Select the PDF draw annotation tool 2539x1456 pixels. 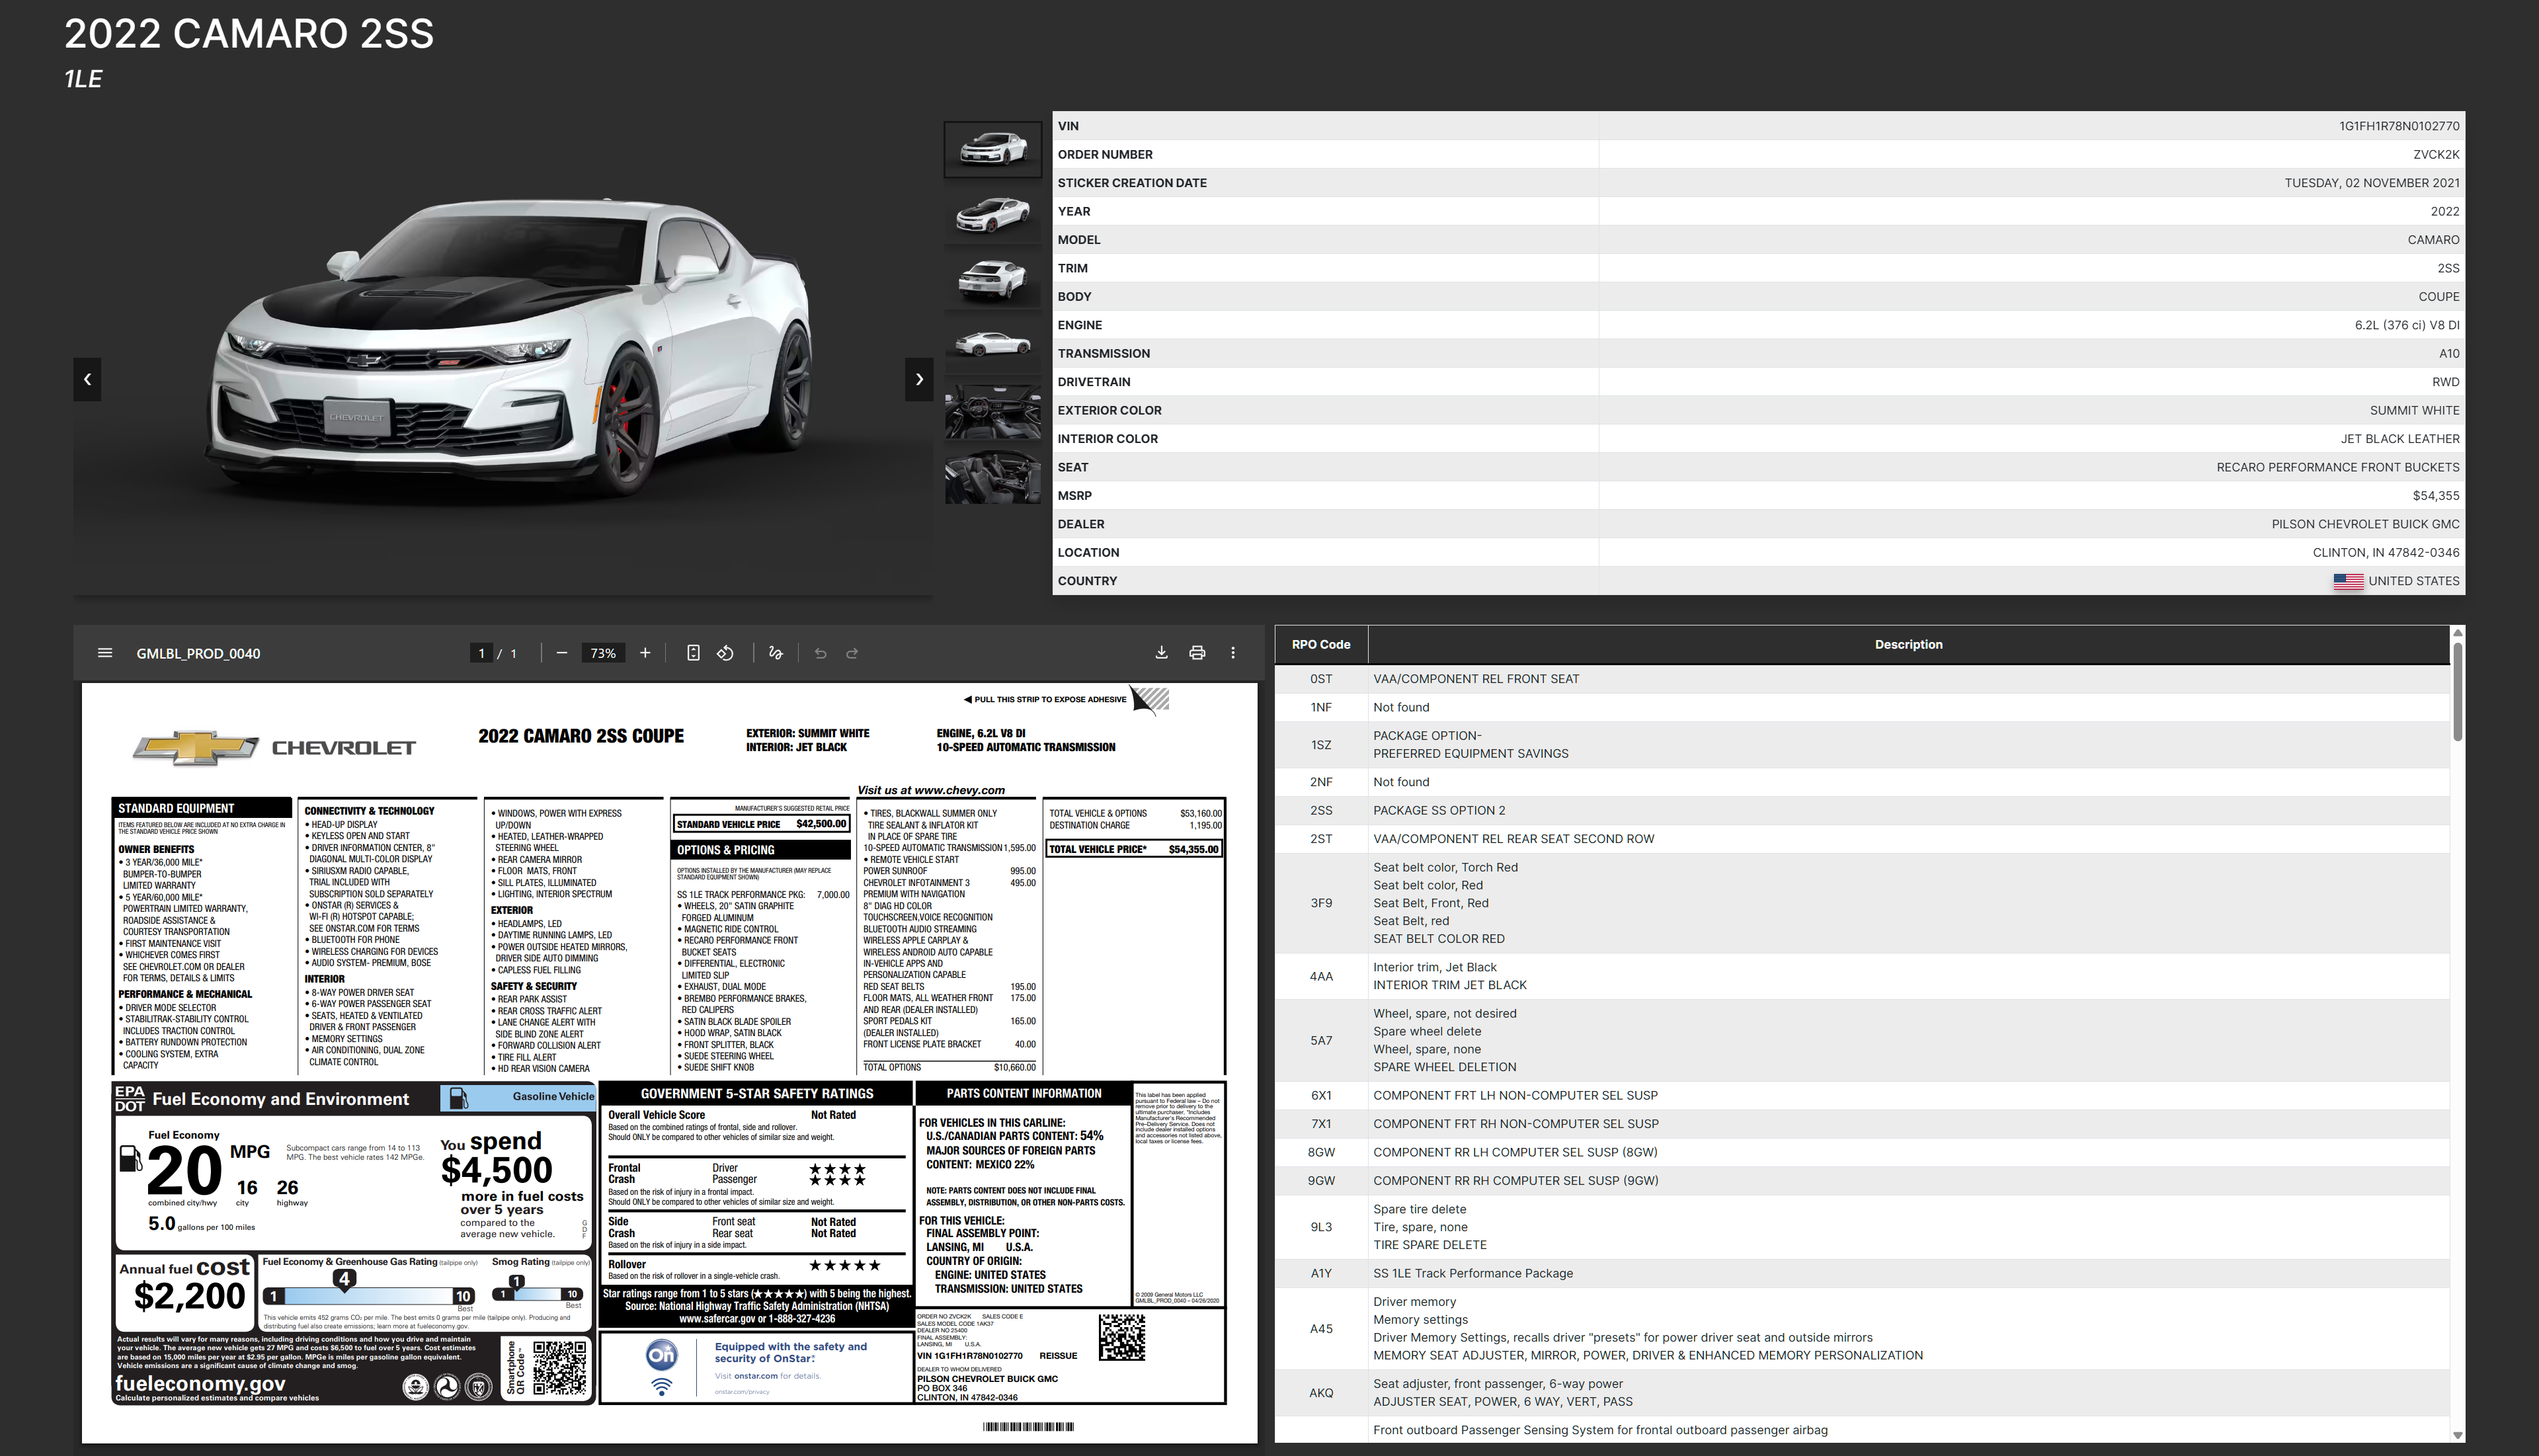(x=775, y=653)
